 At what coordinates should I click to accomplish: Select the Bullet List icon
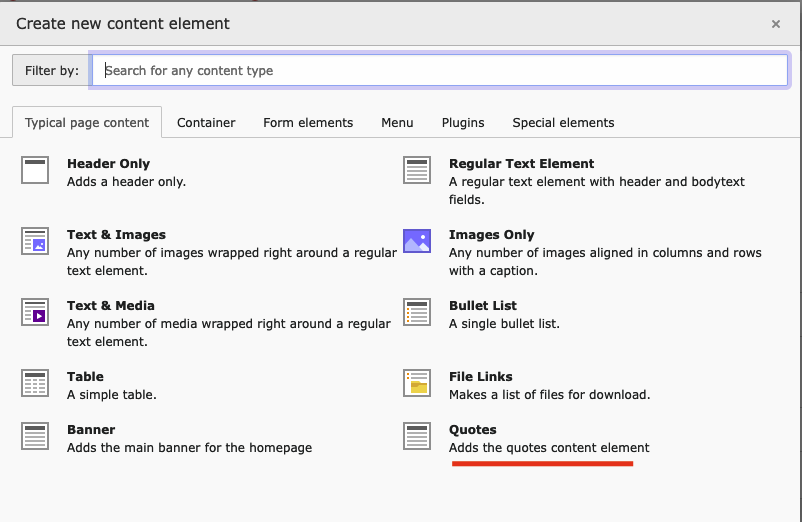(x=417, y=312)
